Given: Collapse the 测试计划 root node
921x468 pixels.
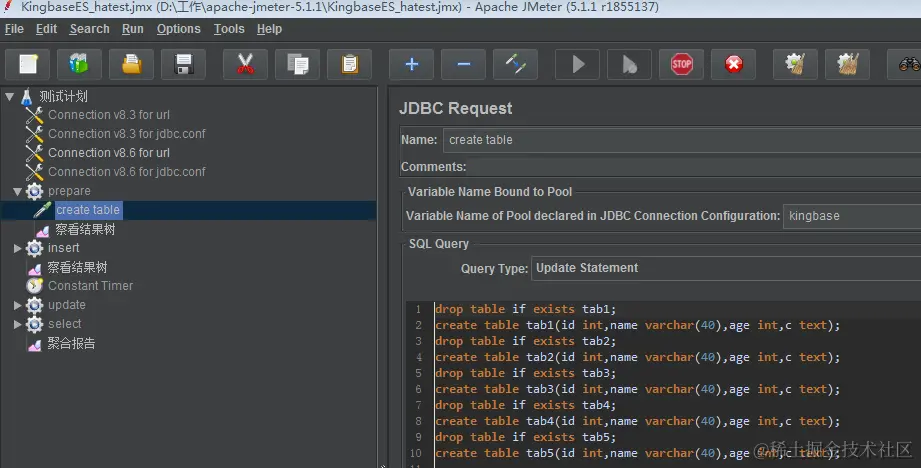Looking at the screenshot, I should point(9,96).
